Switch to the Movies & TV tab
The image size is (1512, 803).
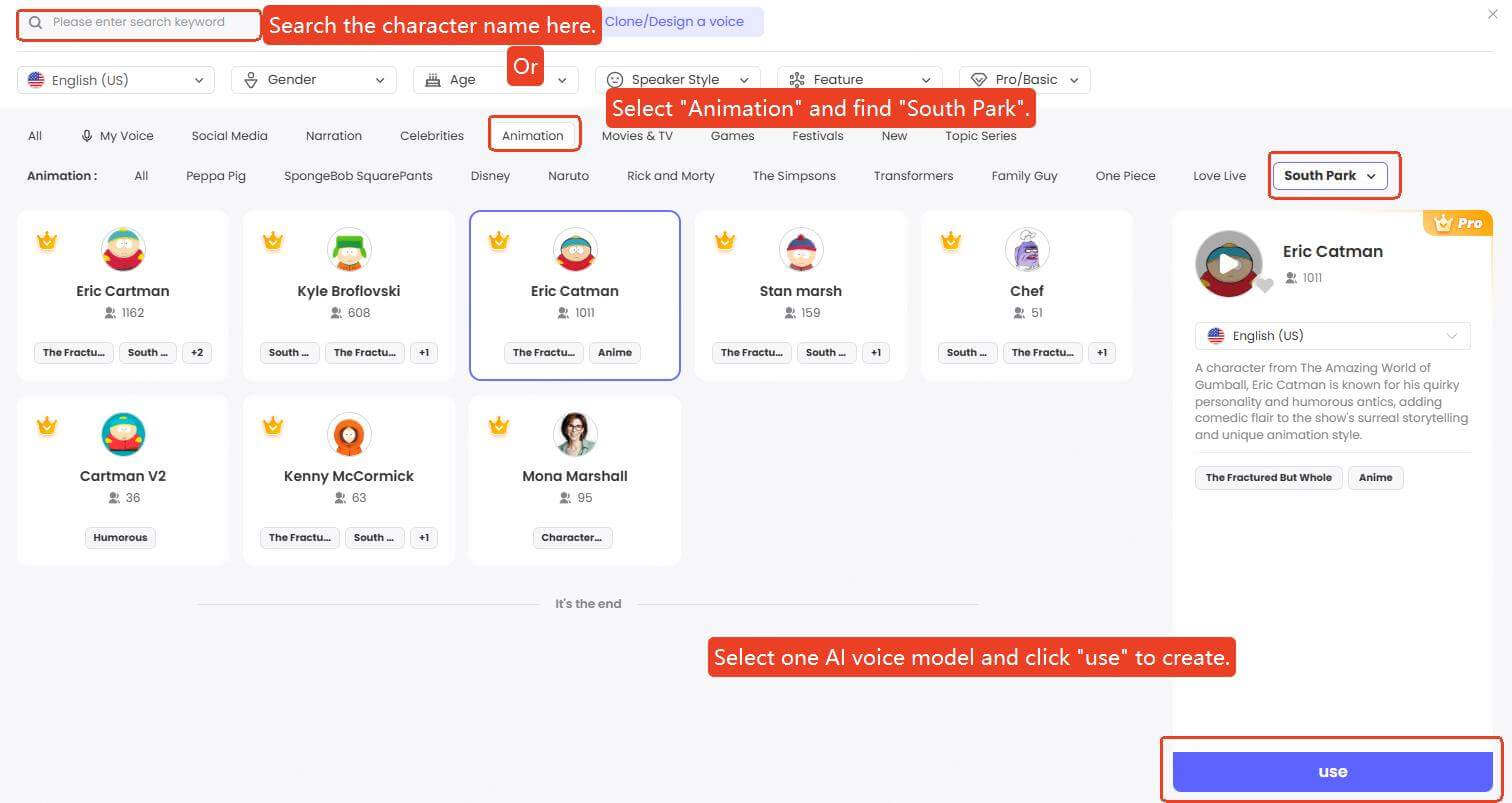coord(637,136)
